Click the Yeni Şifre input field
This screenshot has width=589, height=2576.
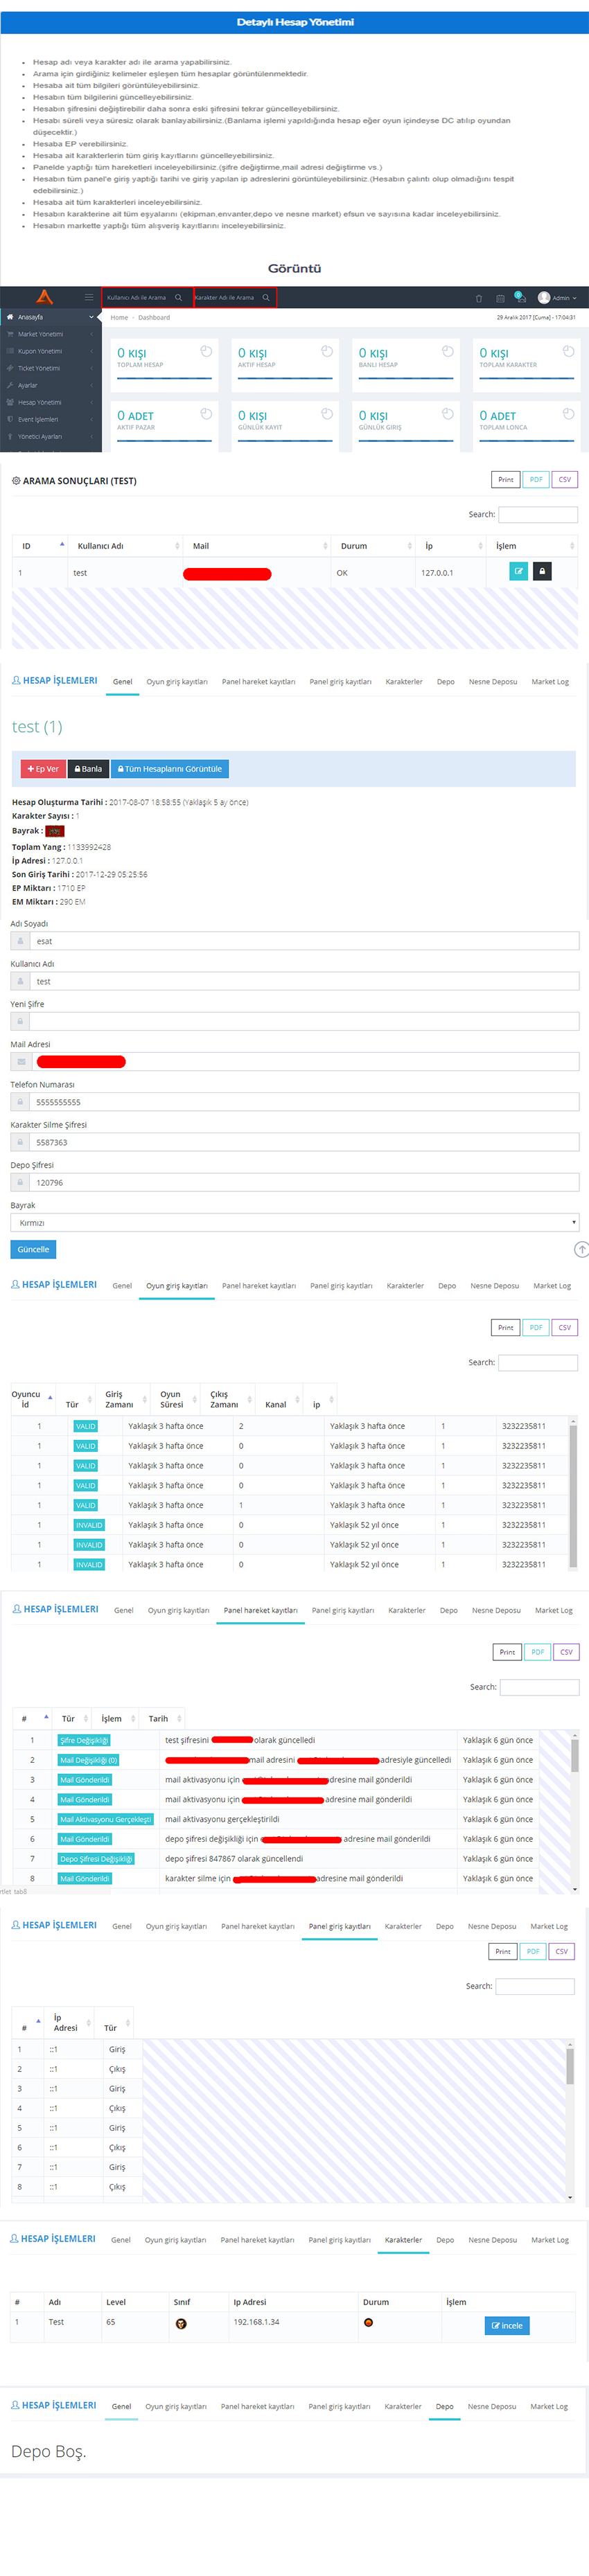(303, 1021)
